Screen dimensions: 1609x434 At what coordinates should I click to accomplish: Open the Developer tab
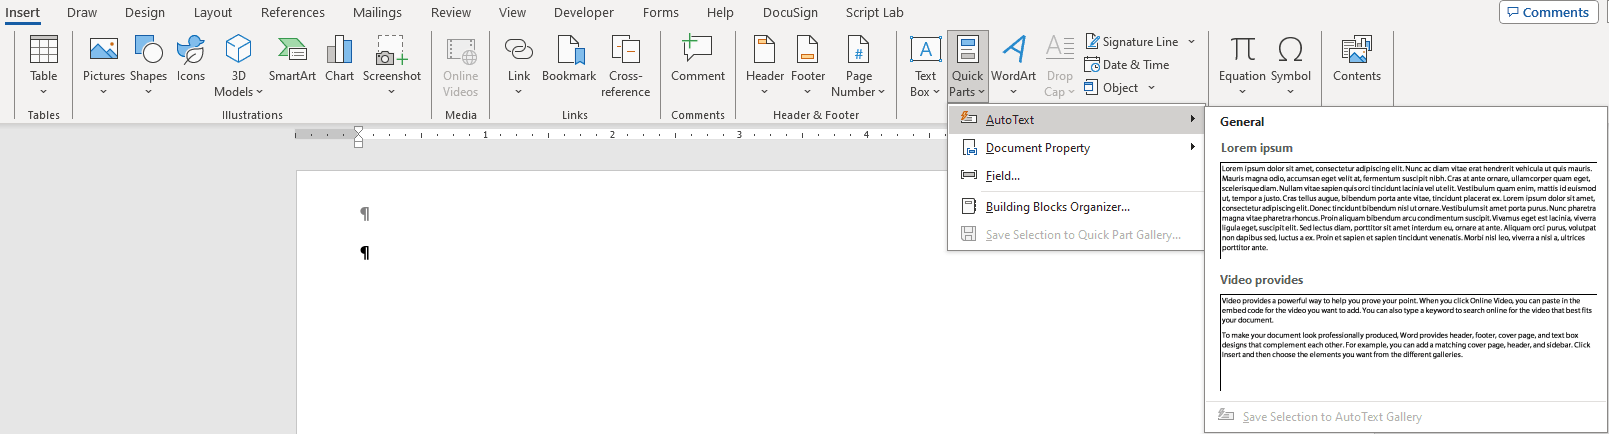584,13
